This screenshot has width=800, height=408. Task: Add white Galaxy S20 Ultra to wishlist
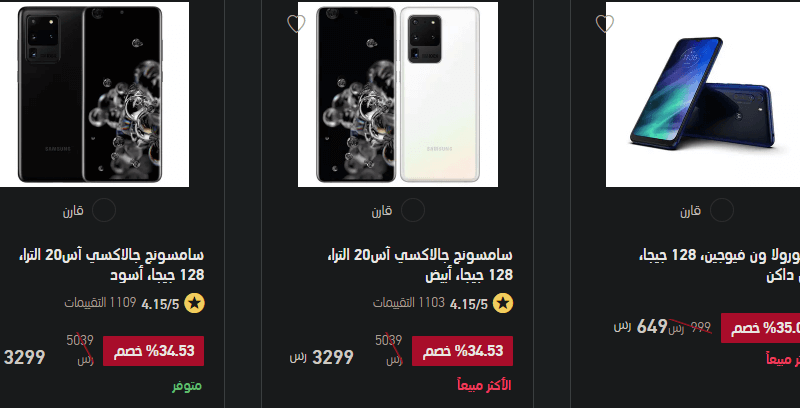296,23
